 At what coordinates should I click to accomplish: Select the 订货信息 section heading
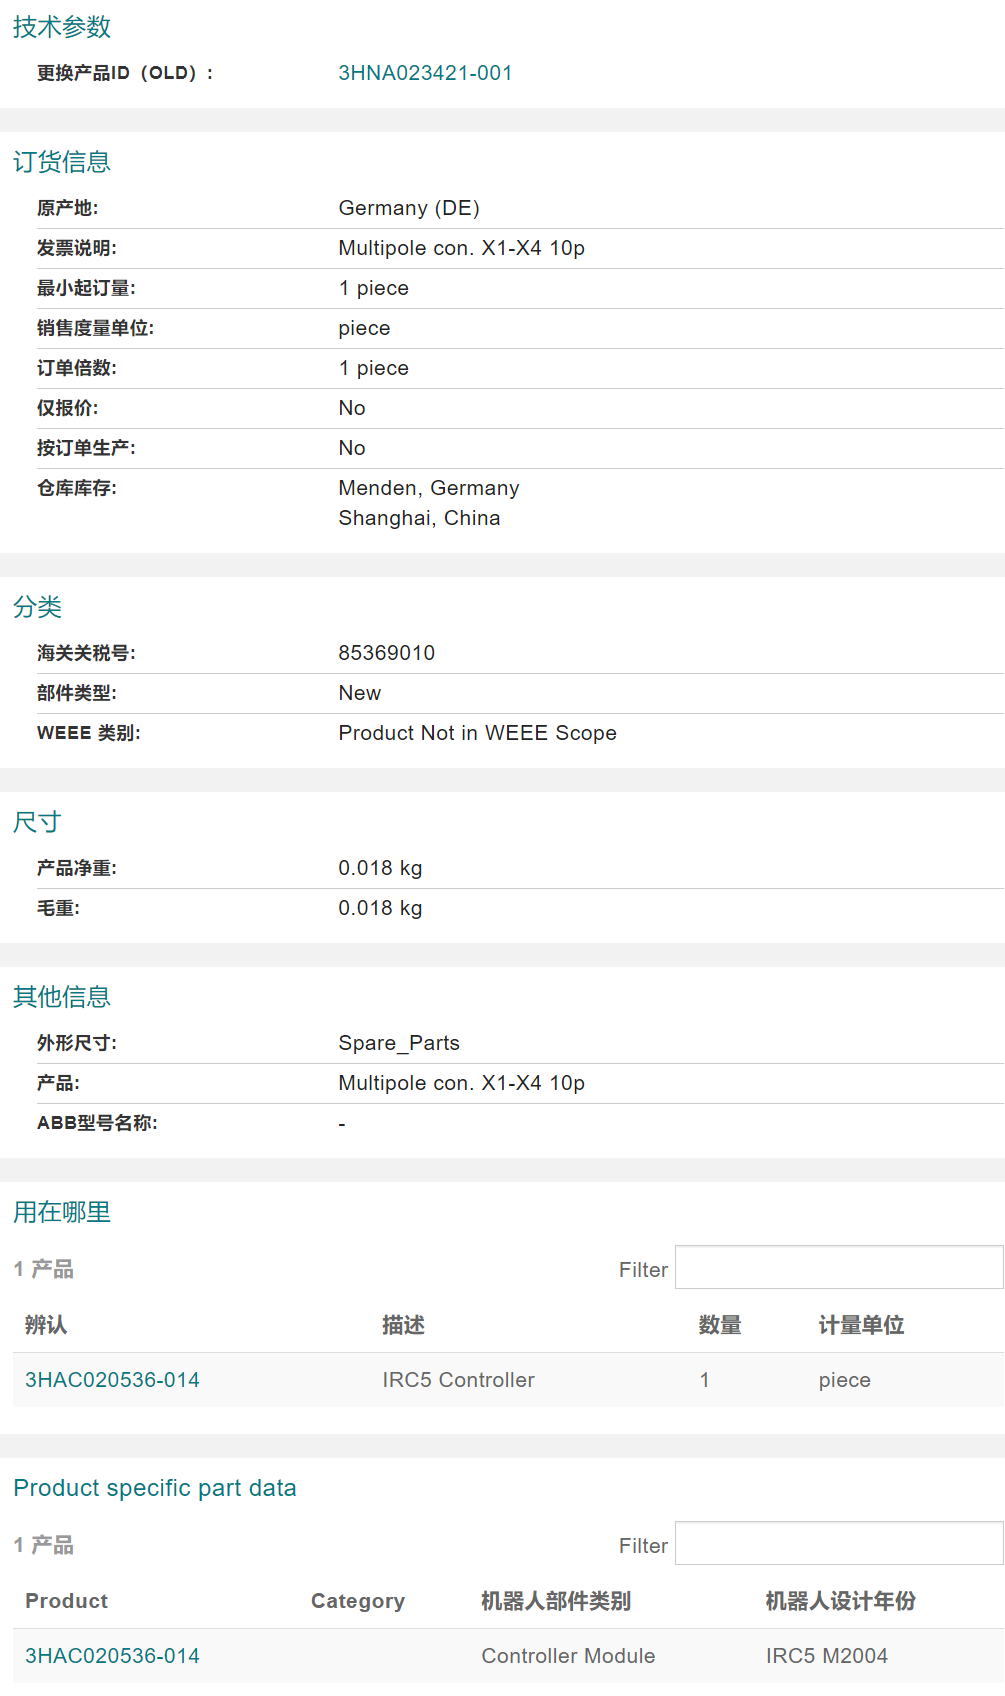point(62,162)
